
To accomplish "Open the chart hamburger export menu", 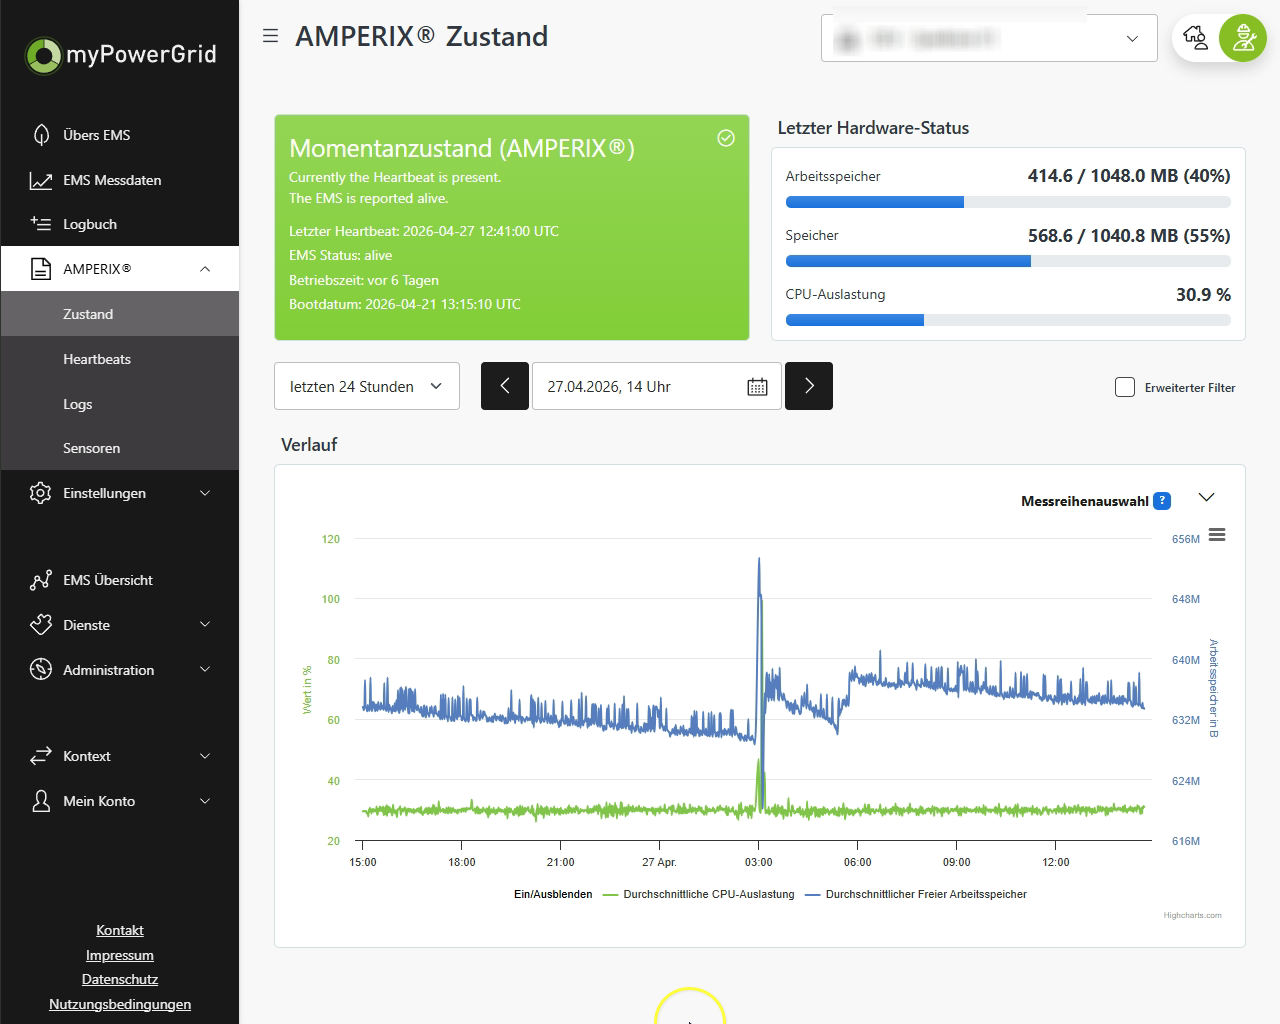I will 1217,535.
